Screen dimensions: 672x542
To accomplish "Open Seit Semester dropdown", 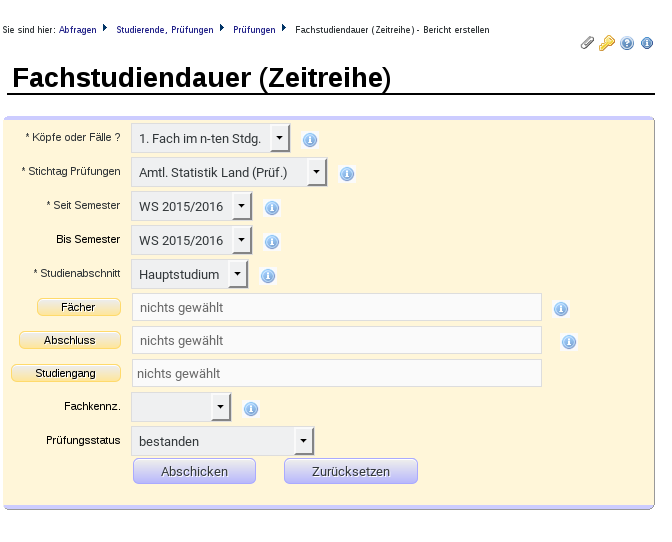I will 192,206.
